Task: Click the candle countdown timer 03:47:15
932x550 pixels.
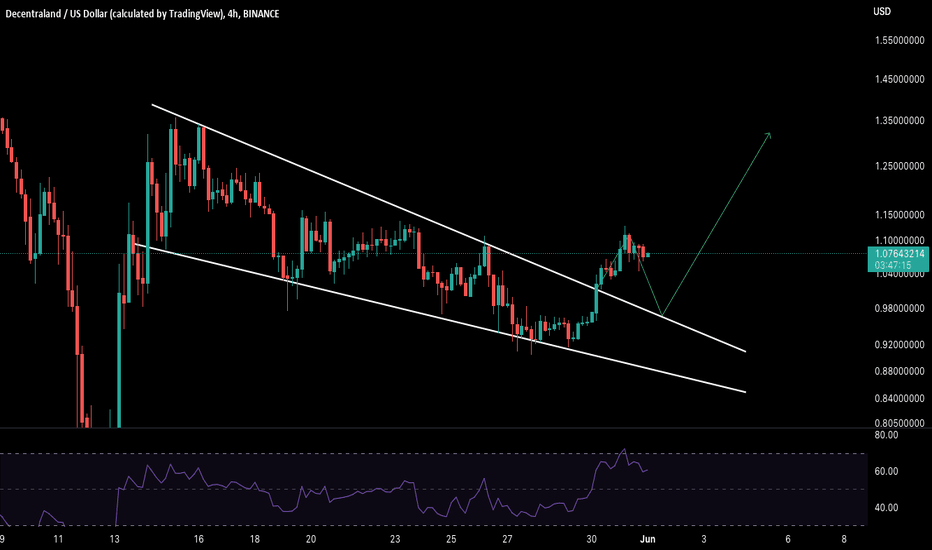Action: (893, 265)
